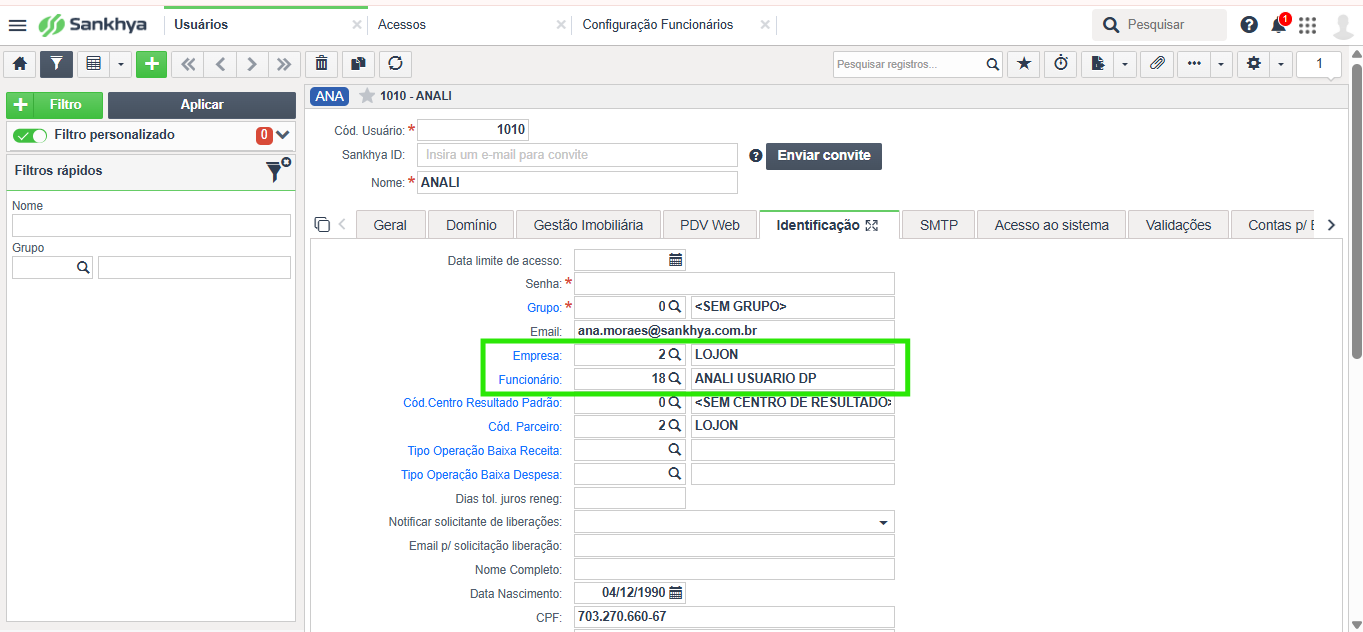Expand Identificação tab to fullscreen

point(872,226)
